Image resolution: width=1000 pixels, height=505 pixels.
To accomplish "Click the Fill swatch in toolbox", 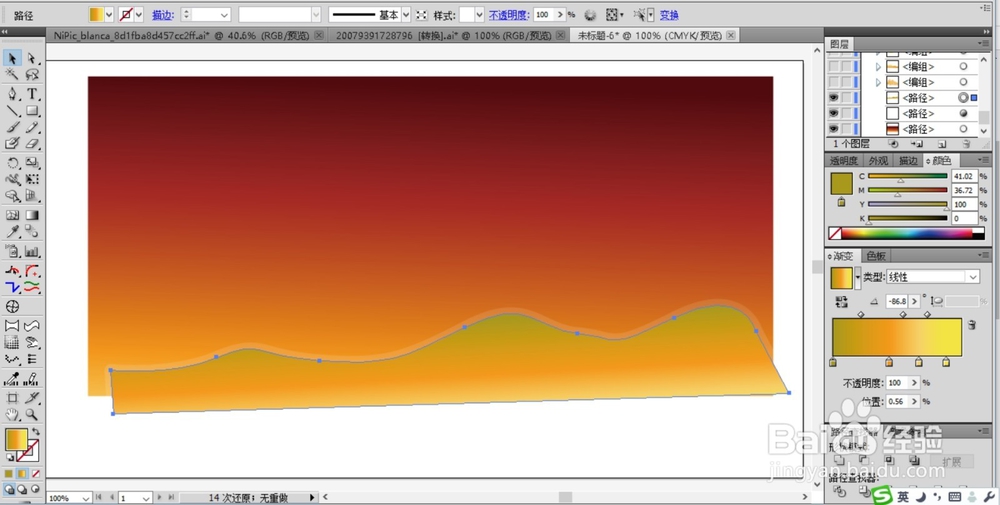I will [x=16, y=440].
